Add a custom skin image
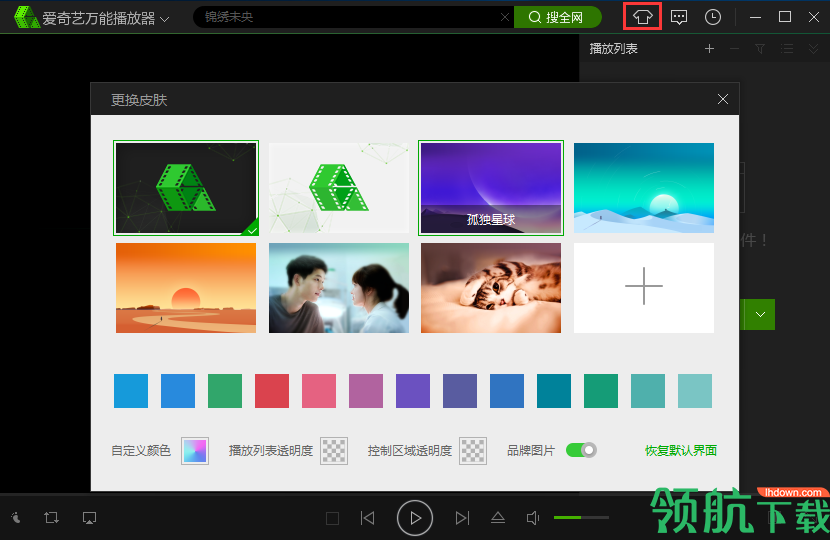The width and height of the screenshot is (830, 540). 644,288
